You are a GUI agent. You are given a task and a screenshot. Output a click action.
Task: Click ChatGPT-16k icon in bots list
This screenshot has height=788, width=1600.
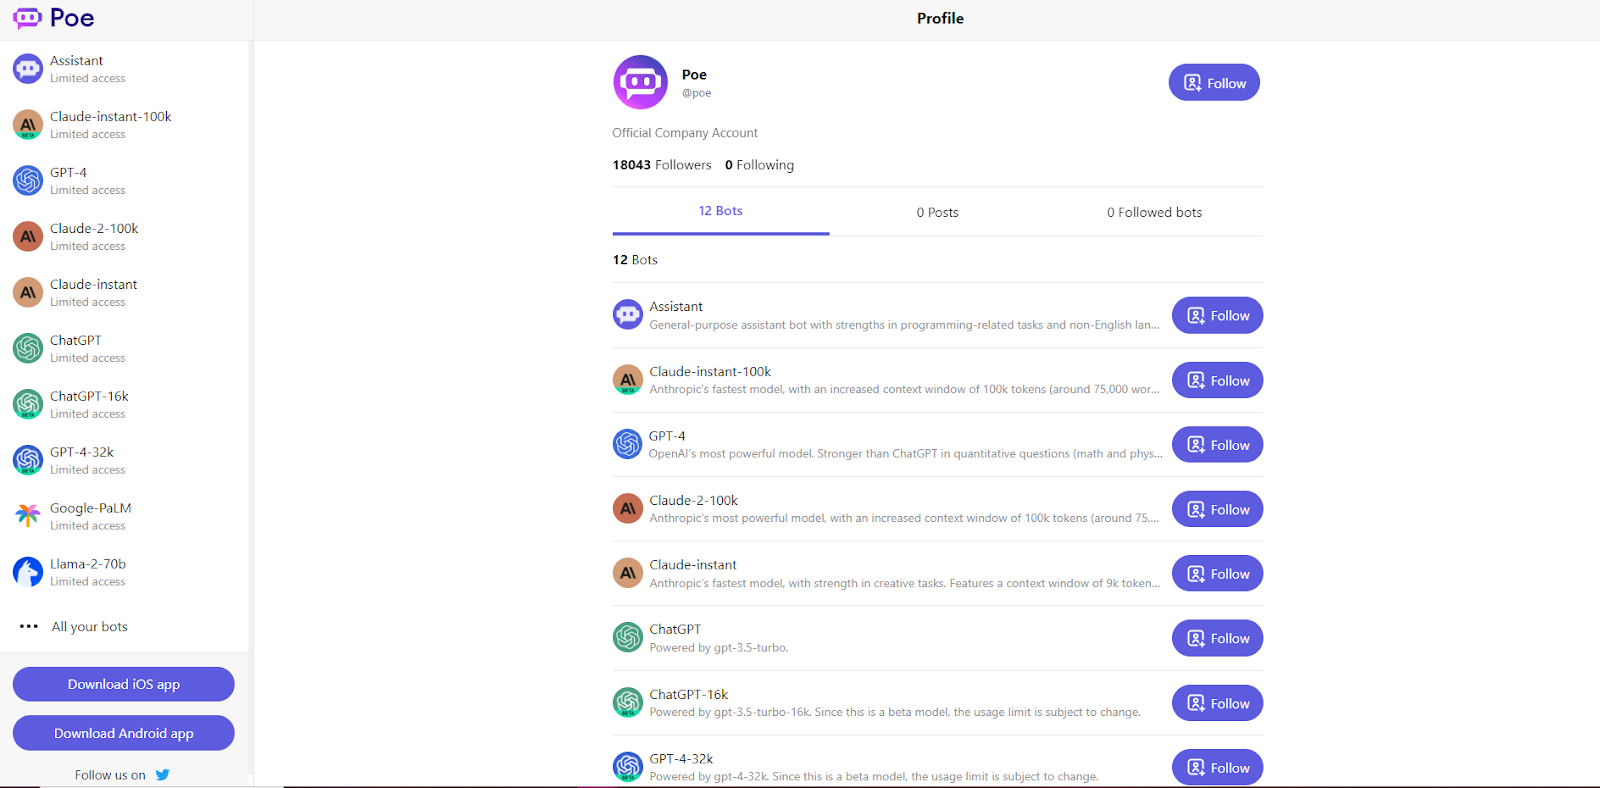tap(628, 703)
